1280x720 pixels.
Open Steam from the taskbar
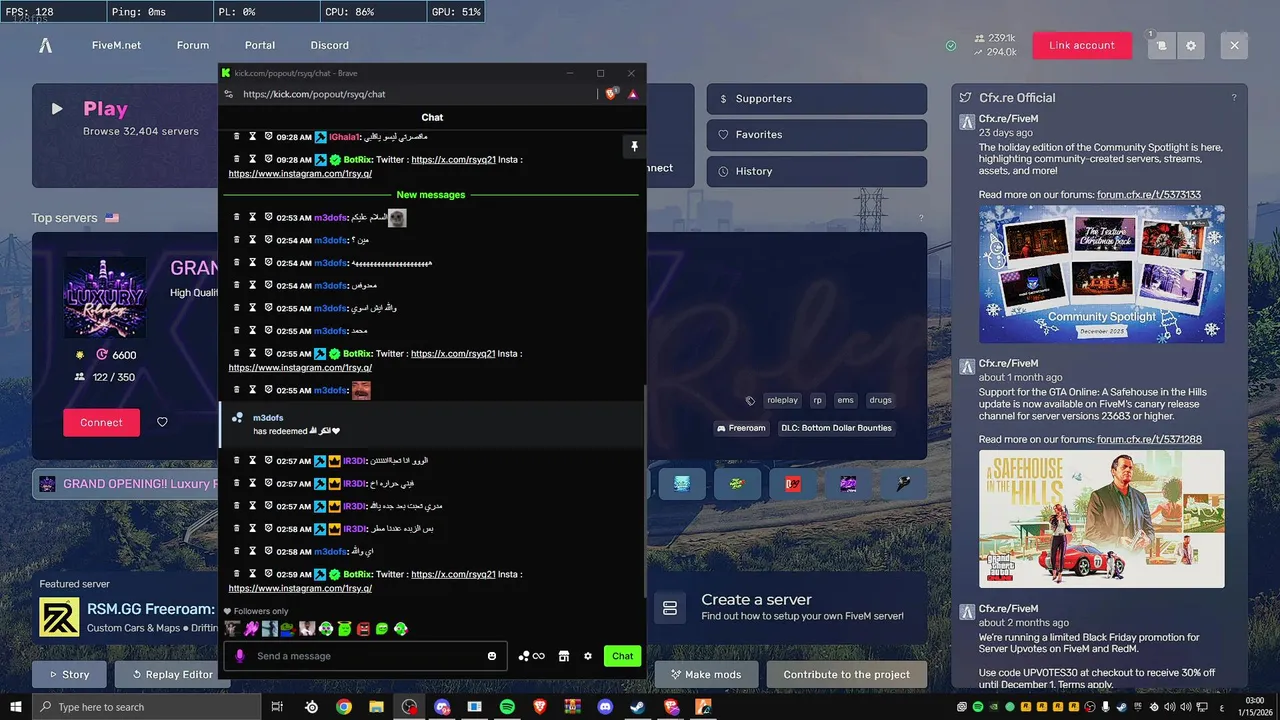point(637,706)
